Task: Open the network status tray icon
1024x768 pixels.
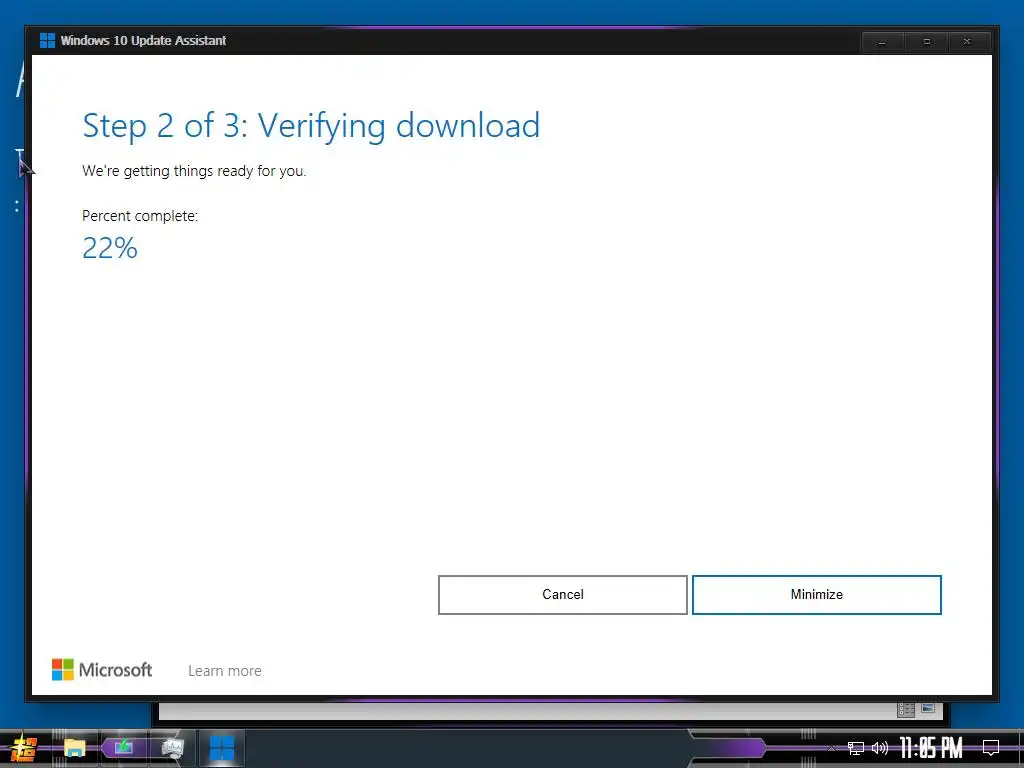Action: [856, 748]
